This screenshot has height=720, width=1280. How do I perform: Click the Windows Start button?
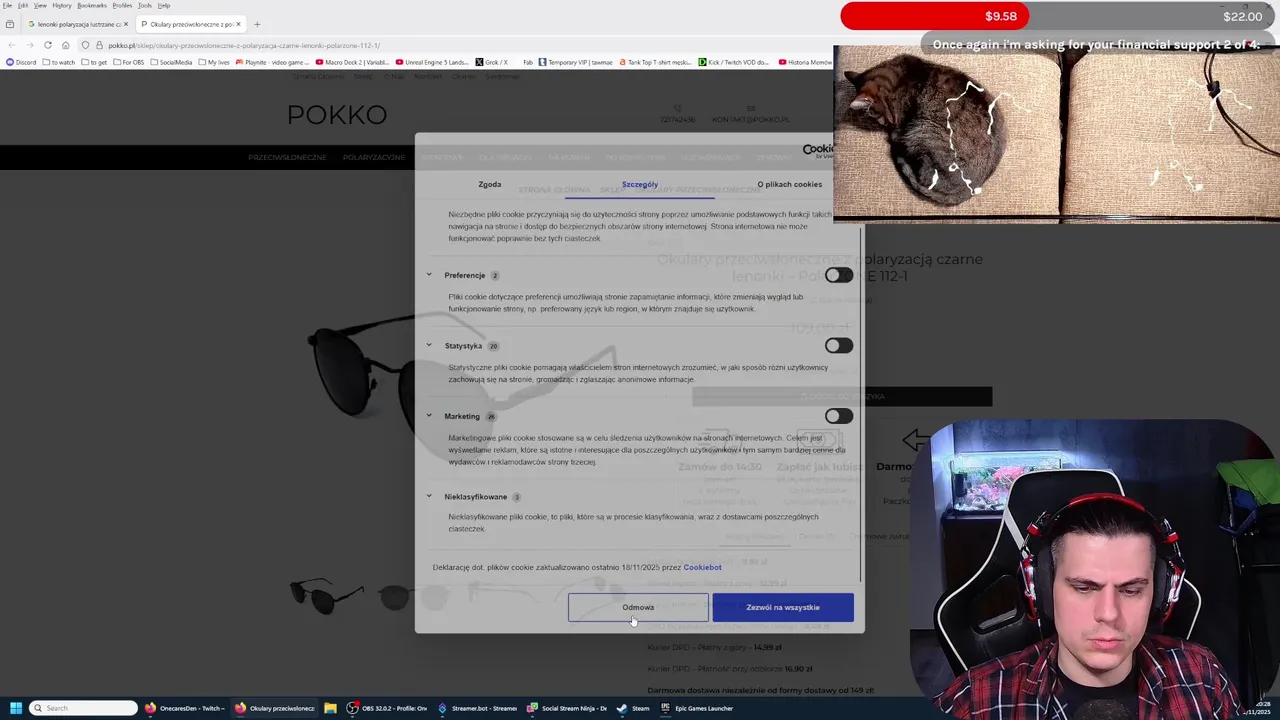click(15, 708)
